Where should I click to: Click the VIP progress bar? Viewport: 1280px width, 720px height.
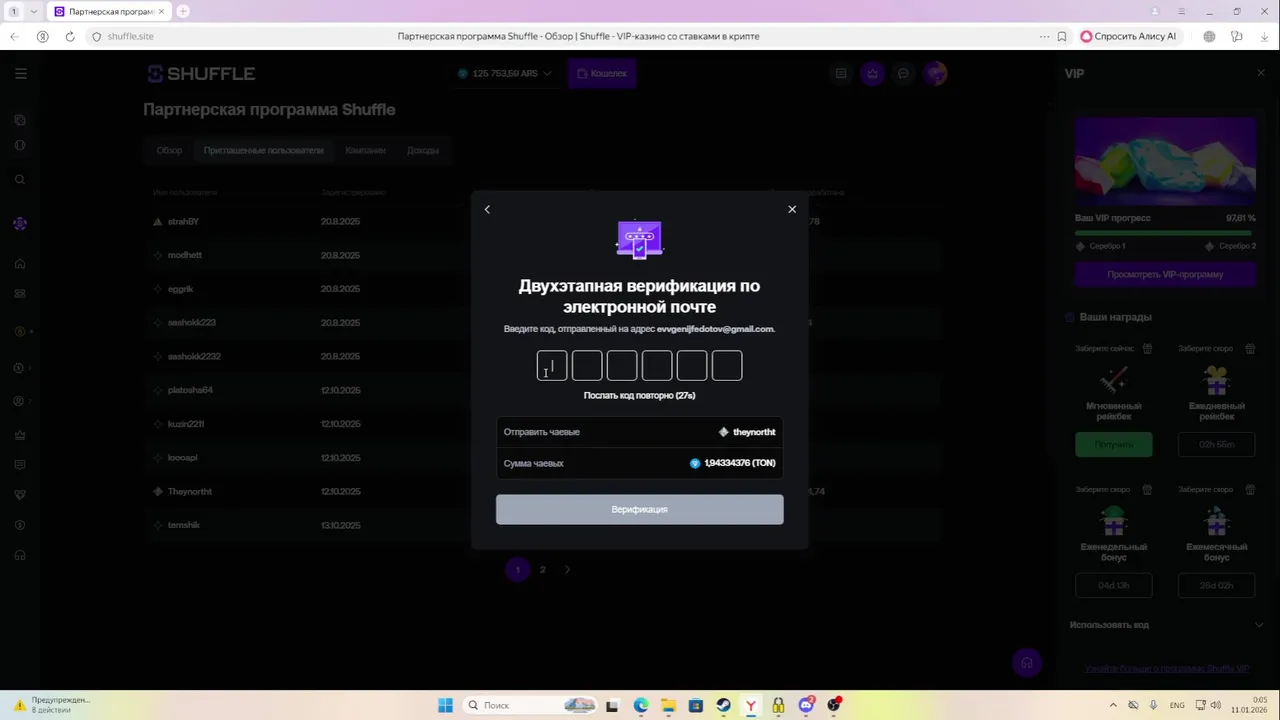1165,232
